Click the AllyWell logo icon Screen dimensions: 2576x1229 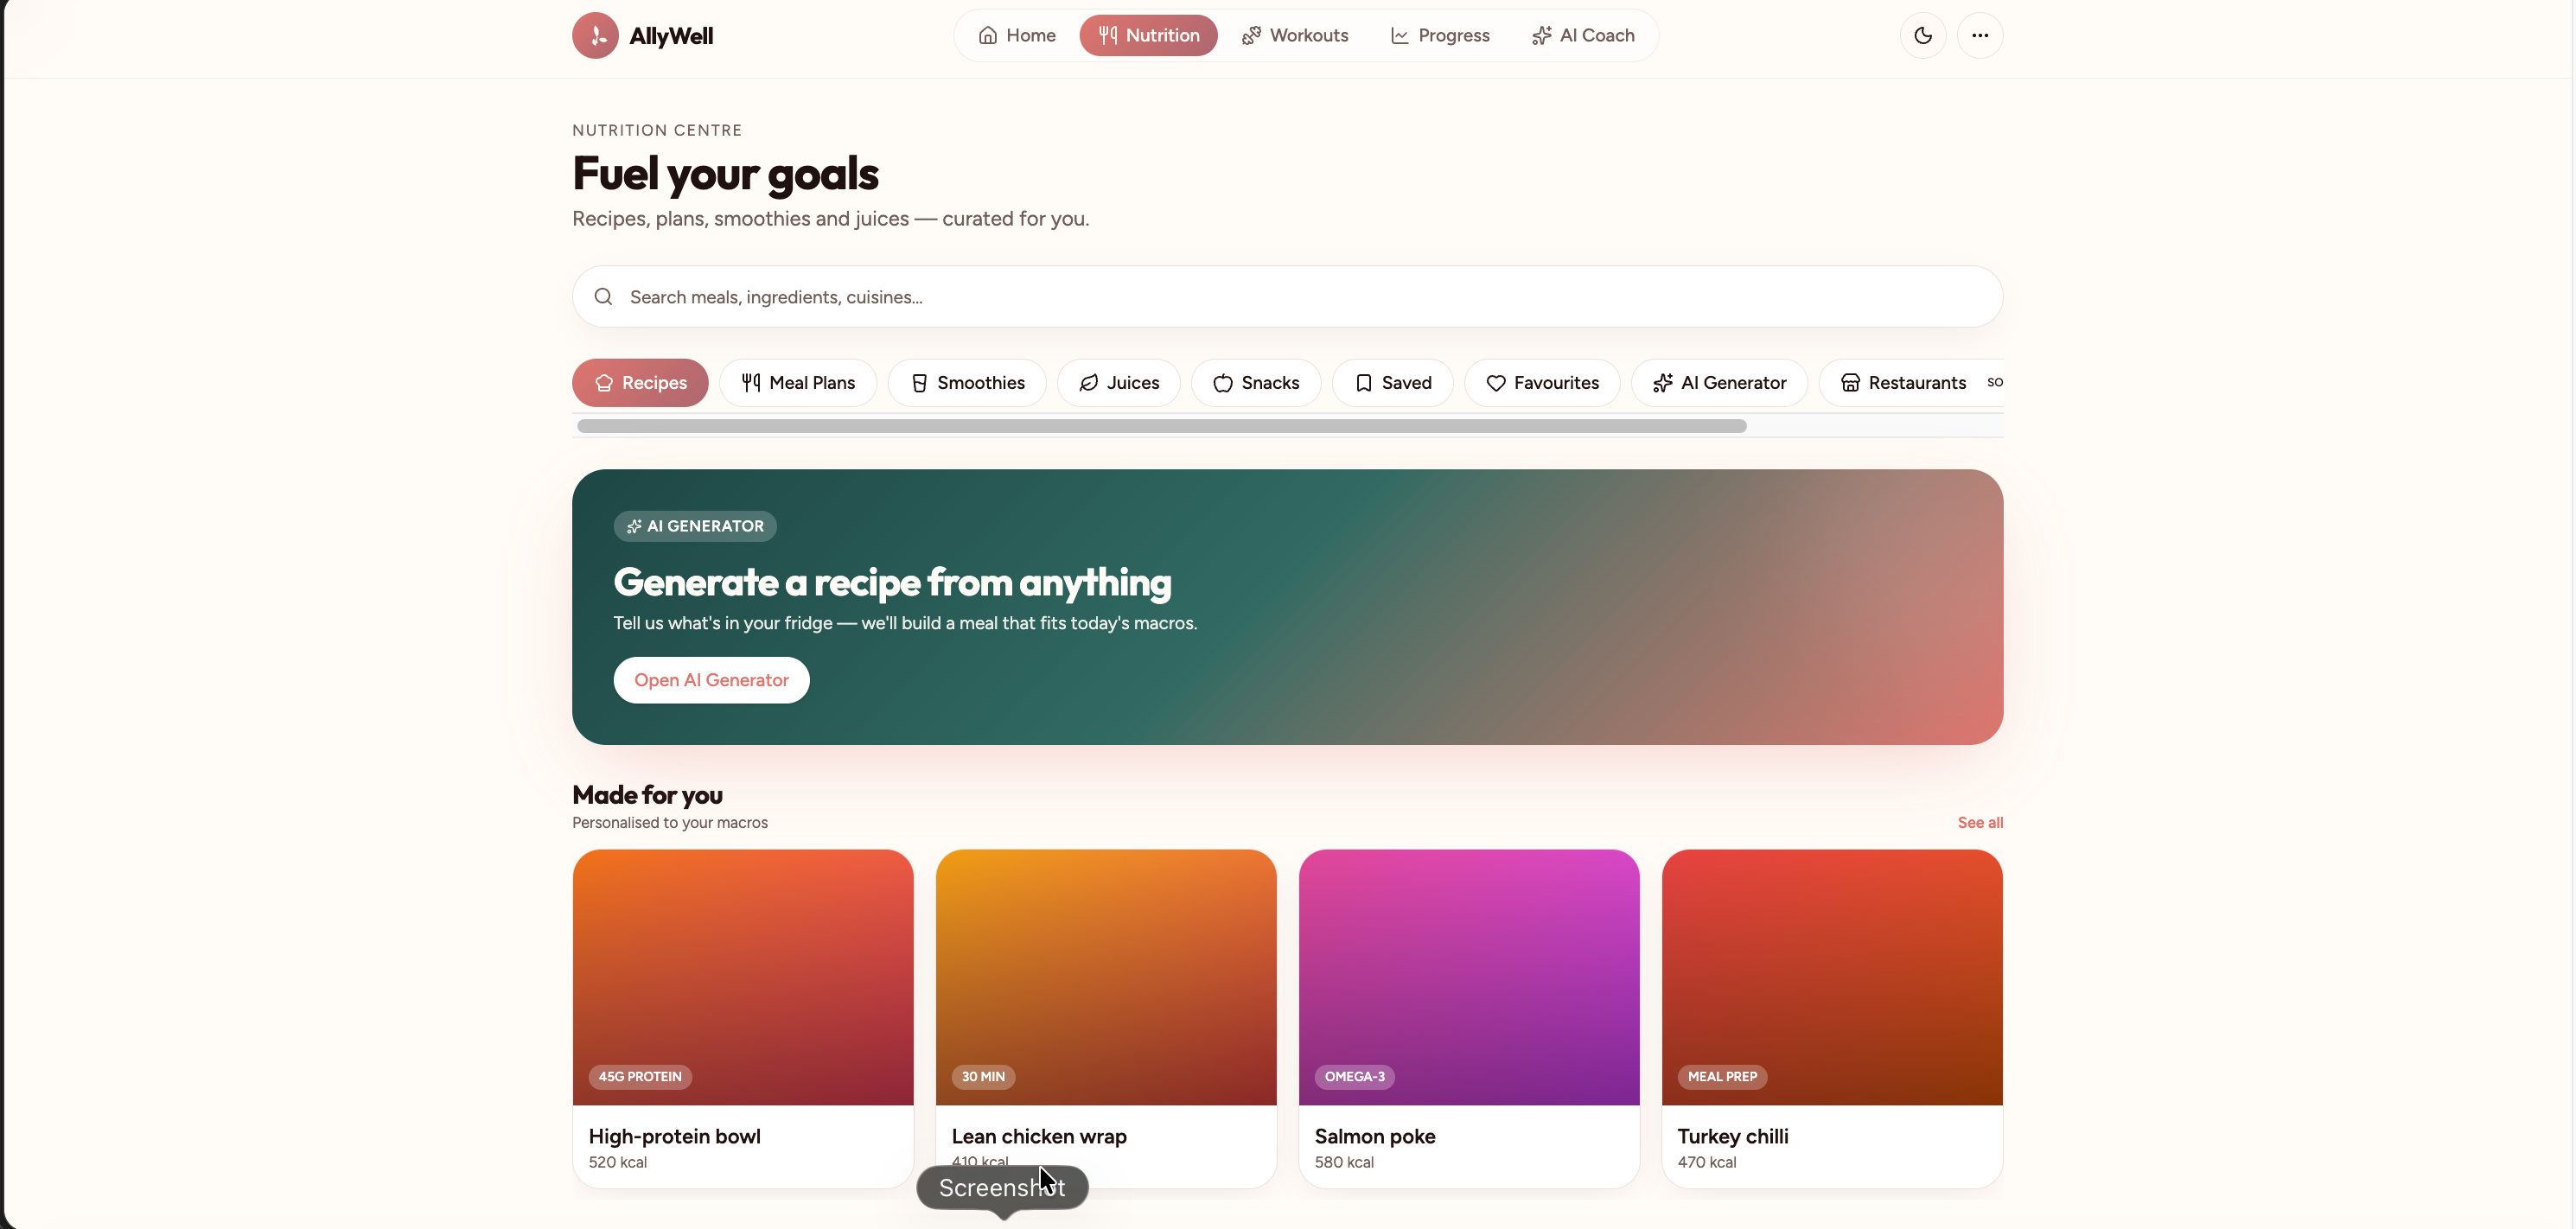point(595,35)
